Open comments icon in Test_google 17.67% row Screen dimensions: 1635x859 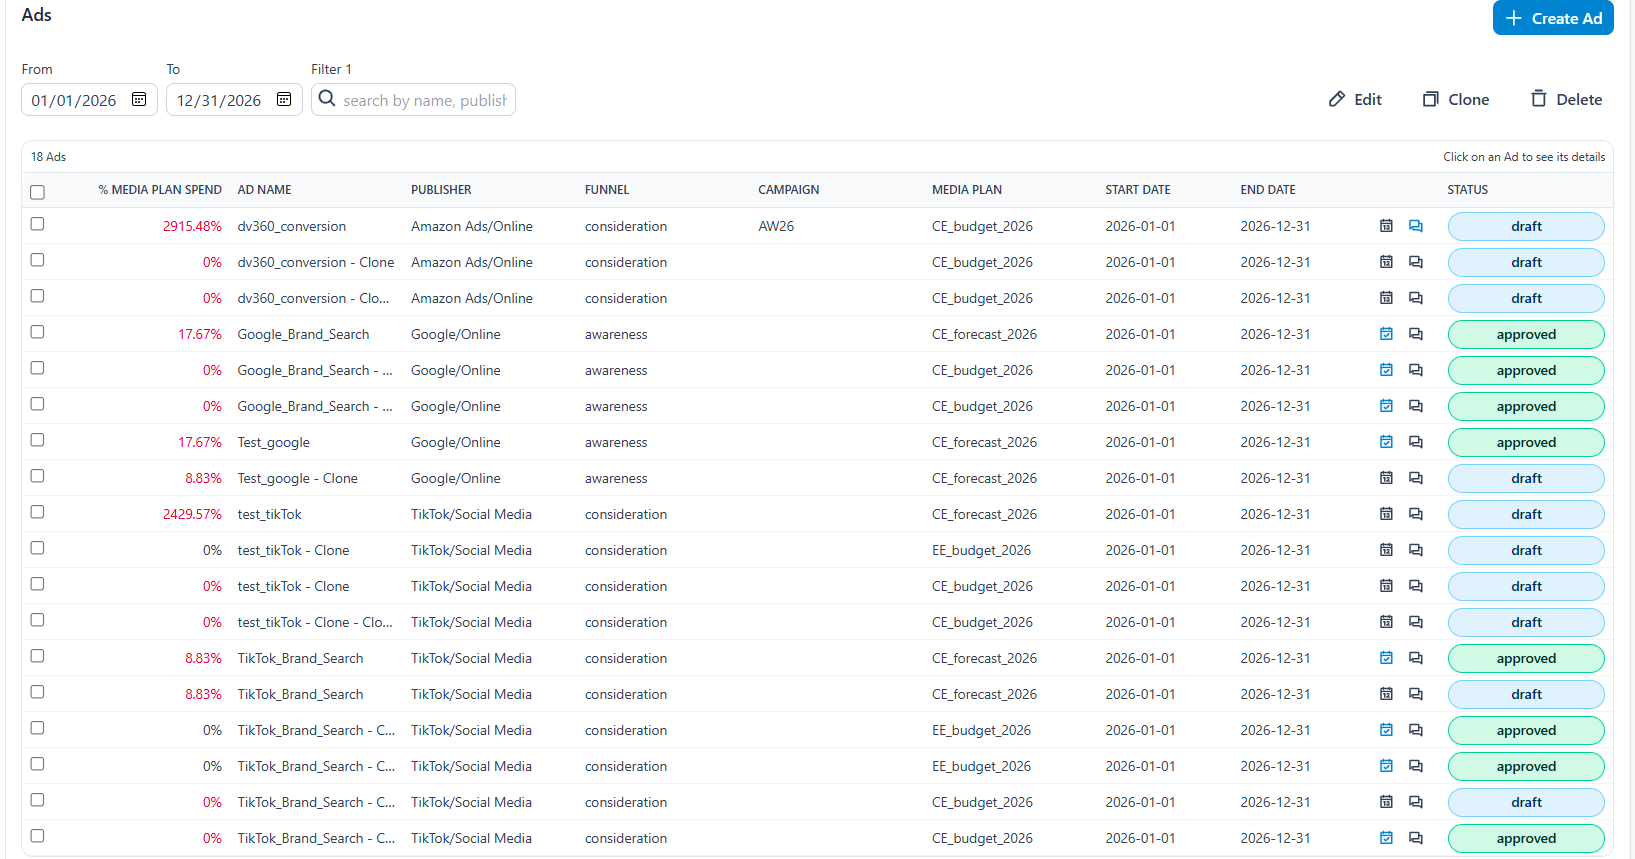[1416, 442]
